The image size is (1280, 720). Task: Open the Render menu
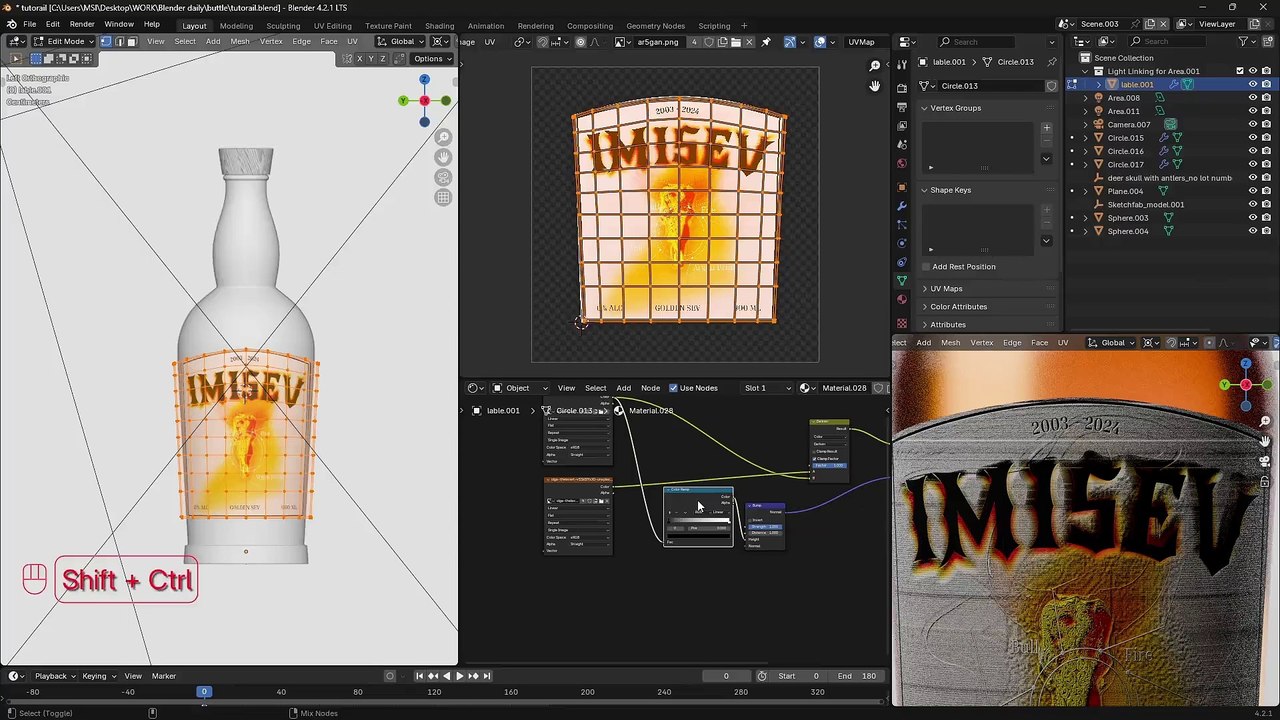point(82,24)
